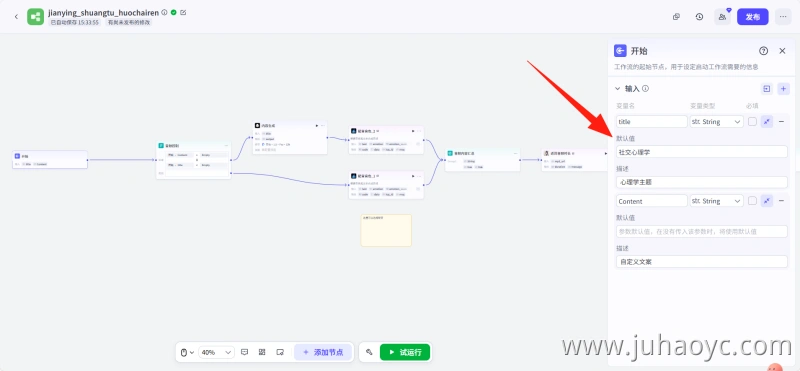Click the 添加节点 add node button
The width and height of the screenshot is (800, 371).
pyautogui.click(x=322, y=352)
